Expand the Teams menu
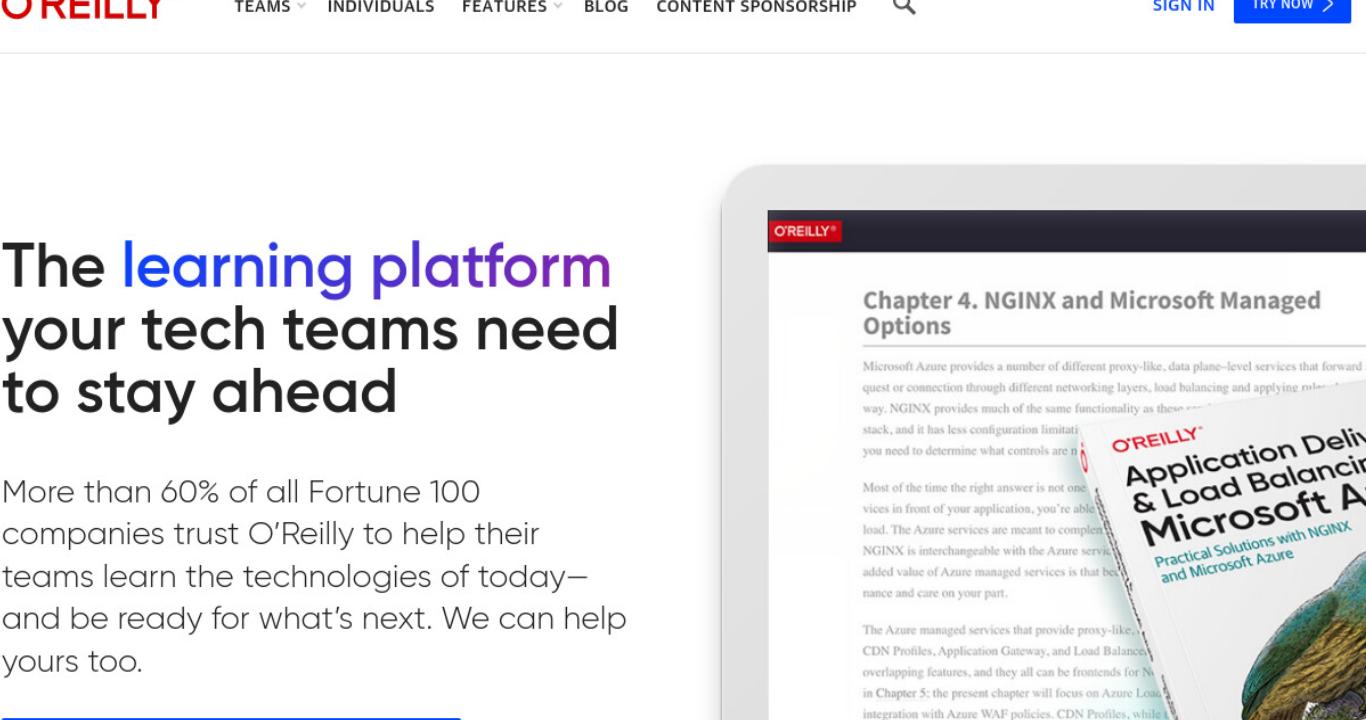The width and height of the screenshot is (1366, 720). pyautogui.click(x=269, y=7)
